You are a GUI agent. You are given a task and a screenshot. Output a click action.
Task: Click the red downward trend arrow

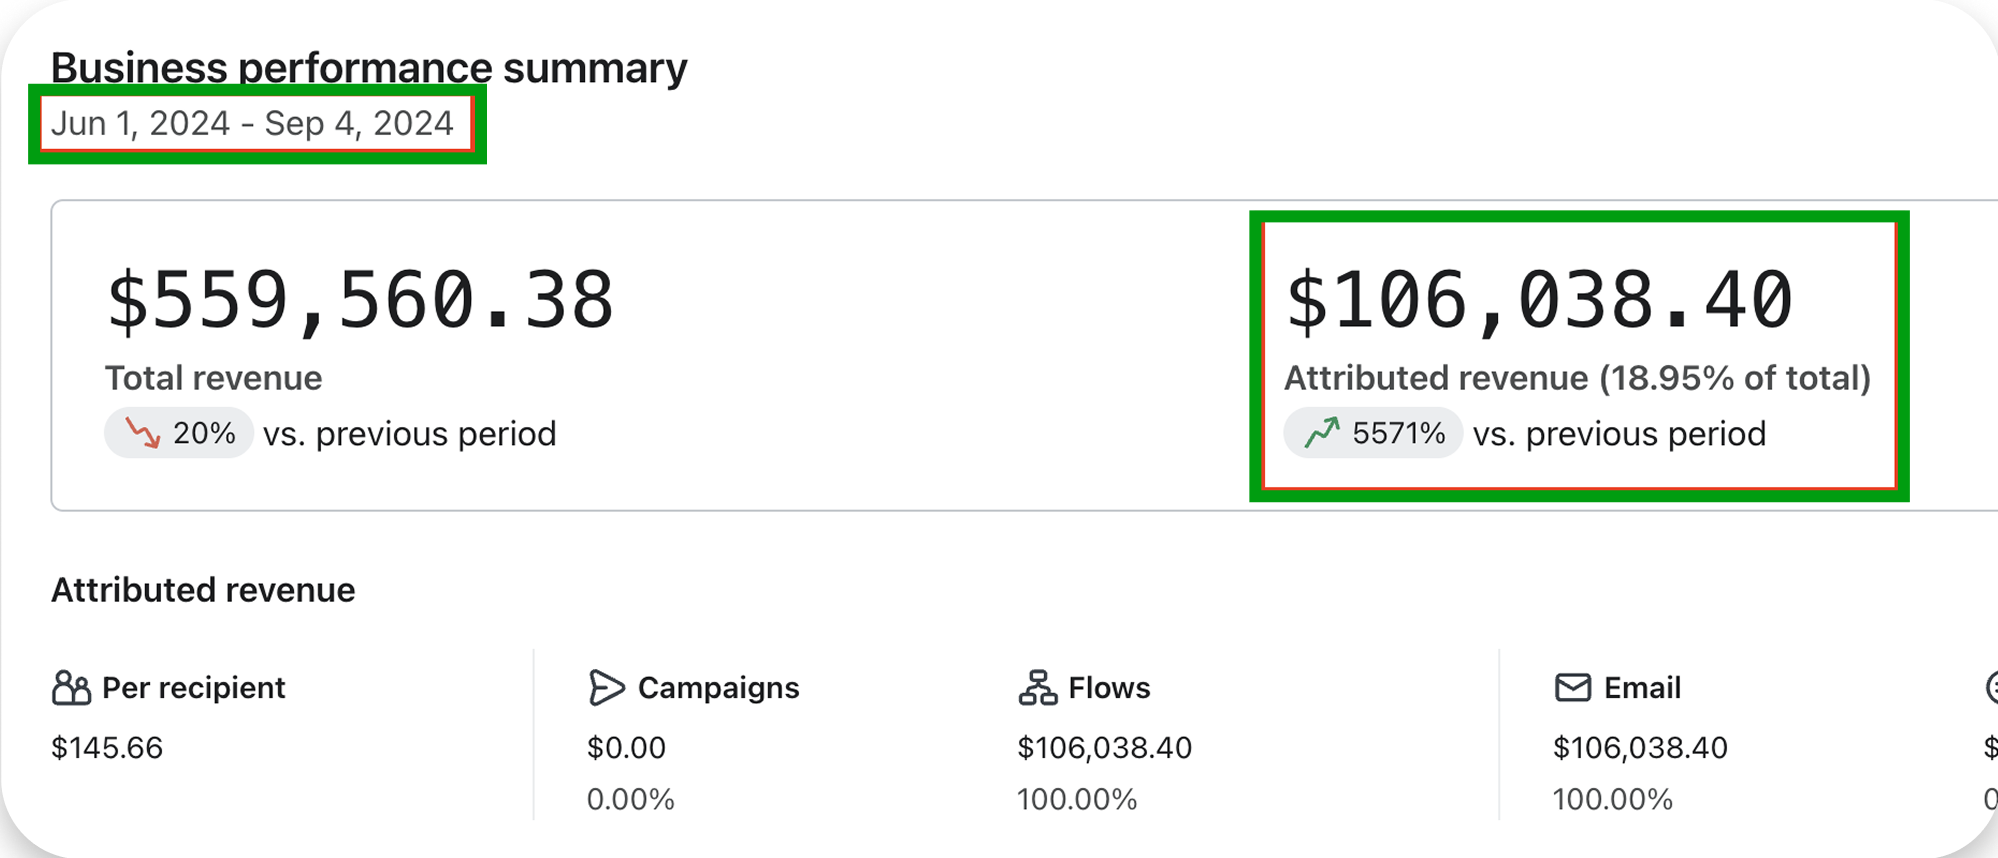142,433
